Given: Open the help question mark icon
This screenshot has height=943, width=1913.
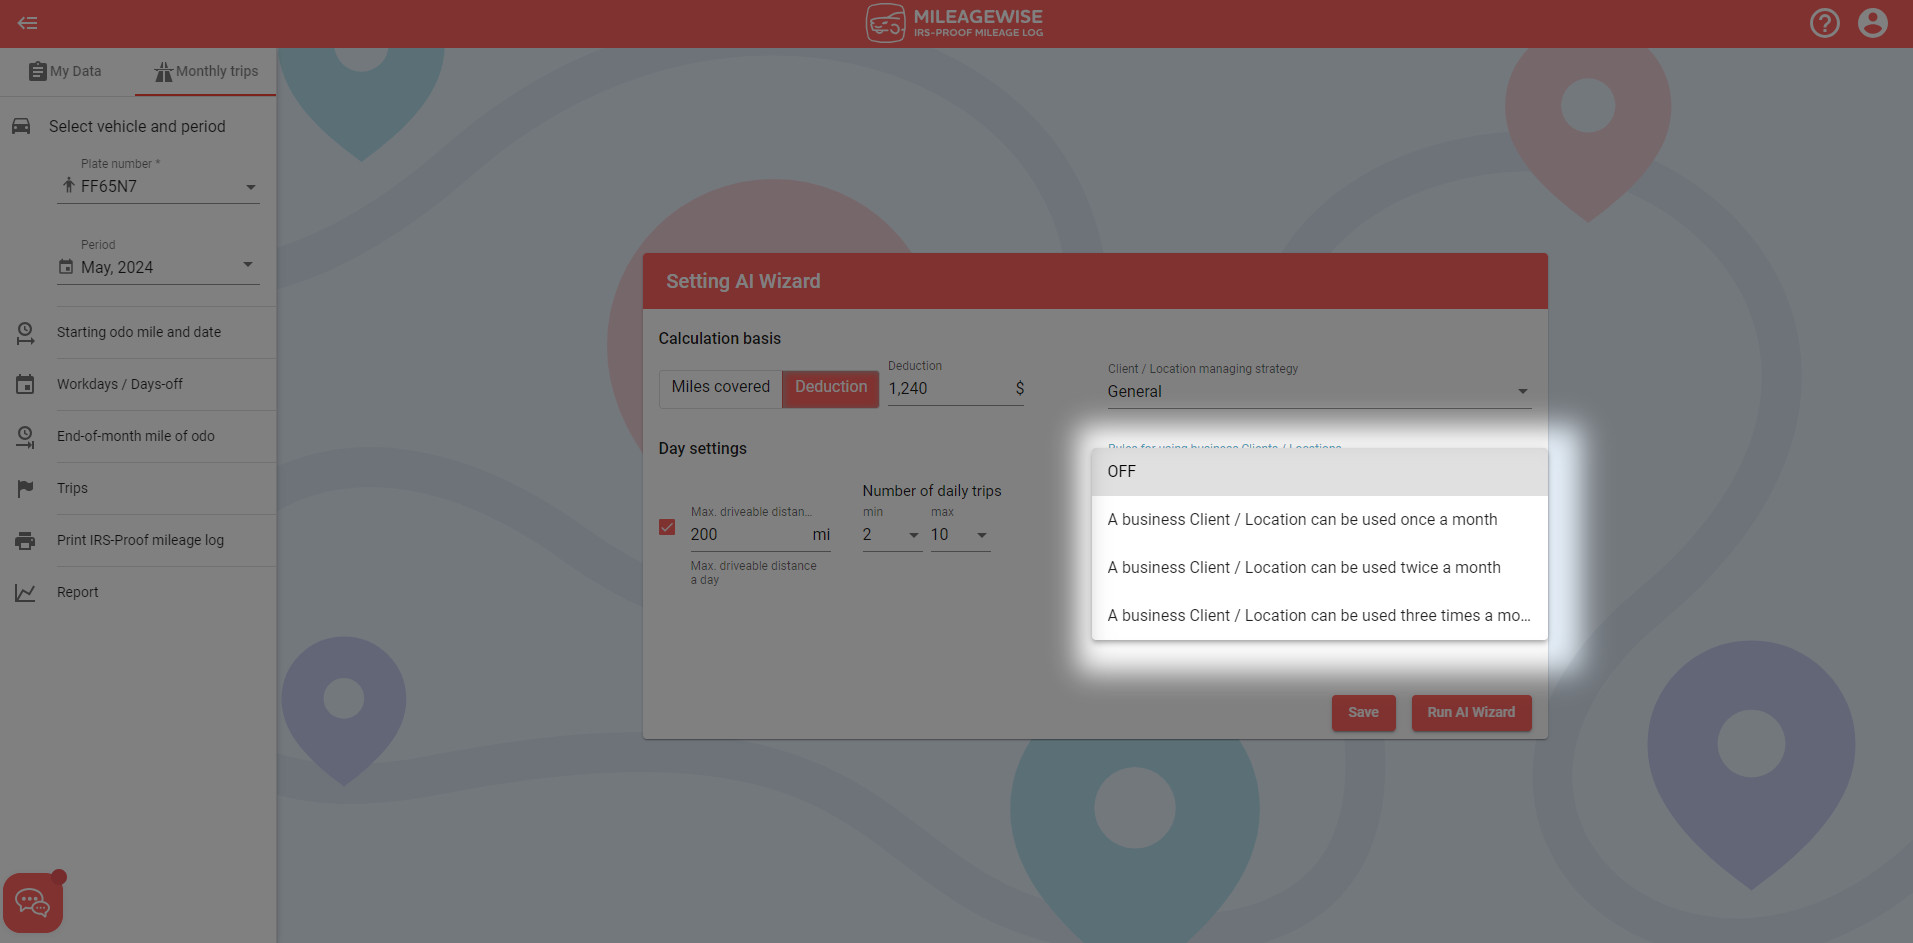Looking at the screenshot, I should click(1824, 22).
